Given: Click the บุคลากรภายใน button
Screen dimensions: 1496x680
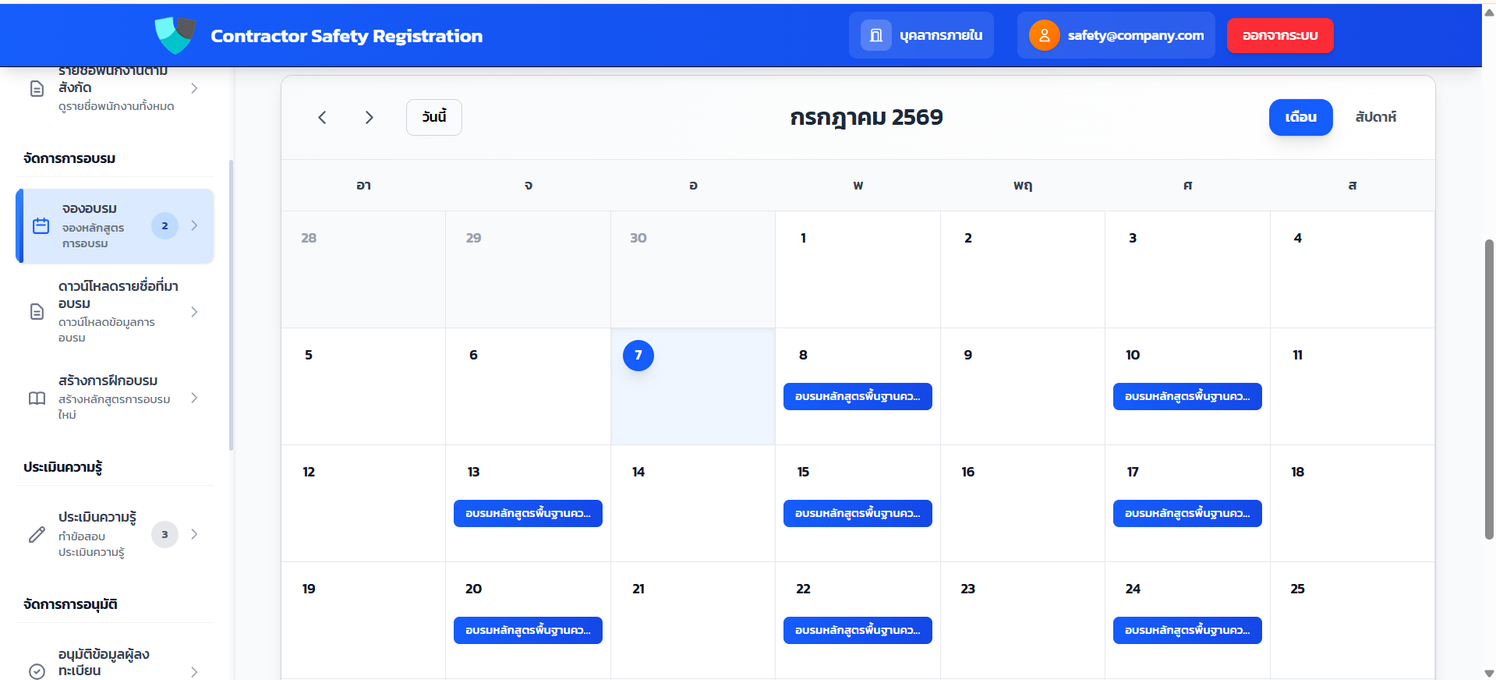Looking at the screenshot, I should 921,35.
